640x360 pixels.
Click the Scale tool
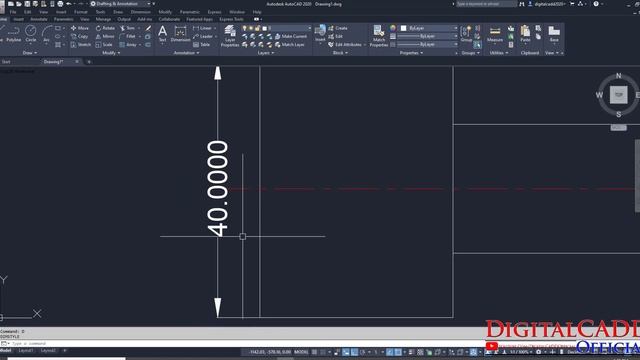[104, 44]
